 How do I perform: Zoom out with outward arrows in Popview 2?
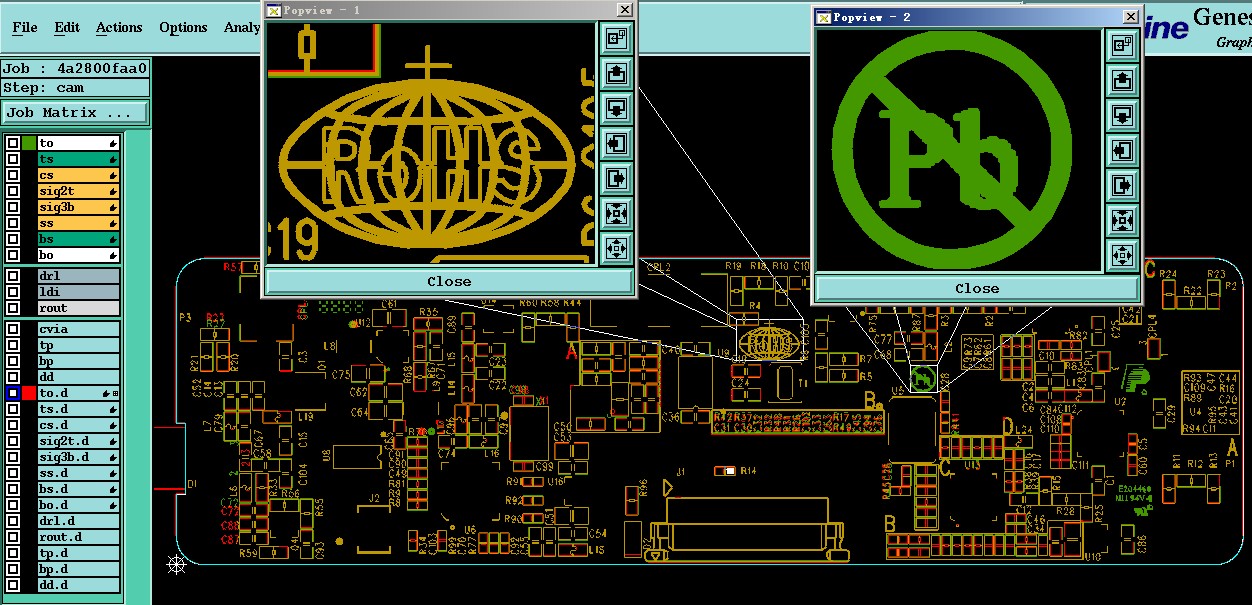[1123, 255]
